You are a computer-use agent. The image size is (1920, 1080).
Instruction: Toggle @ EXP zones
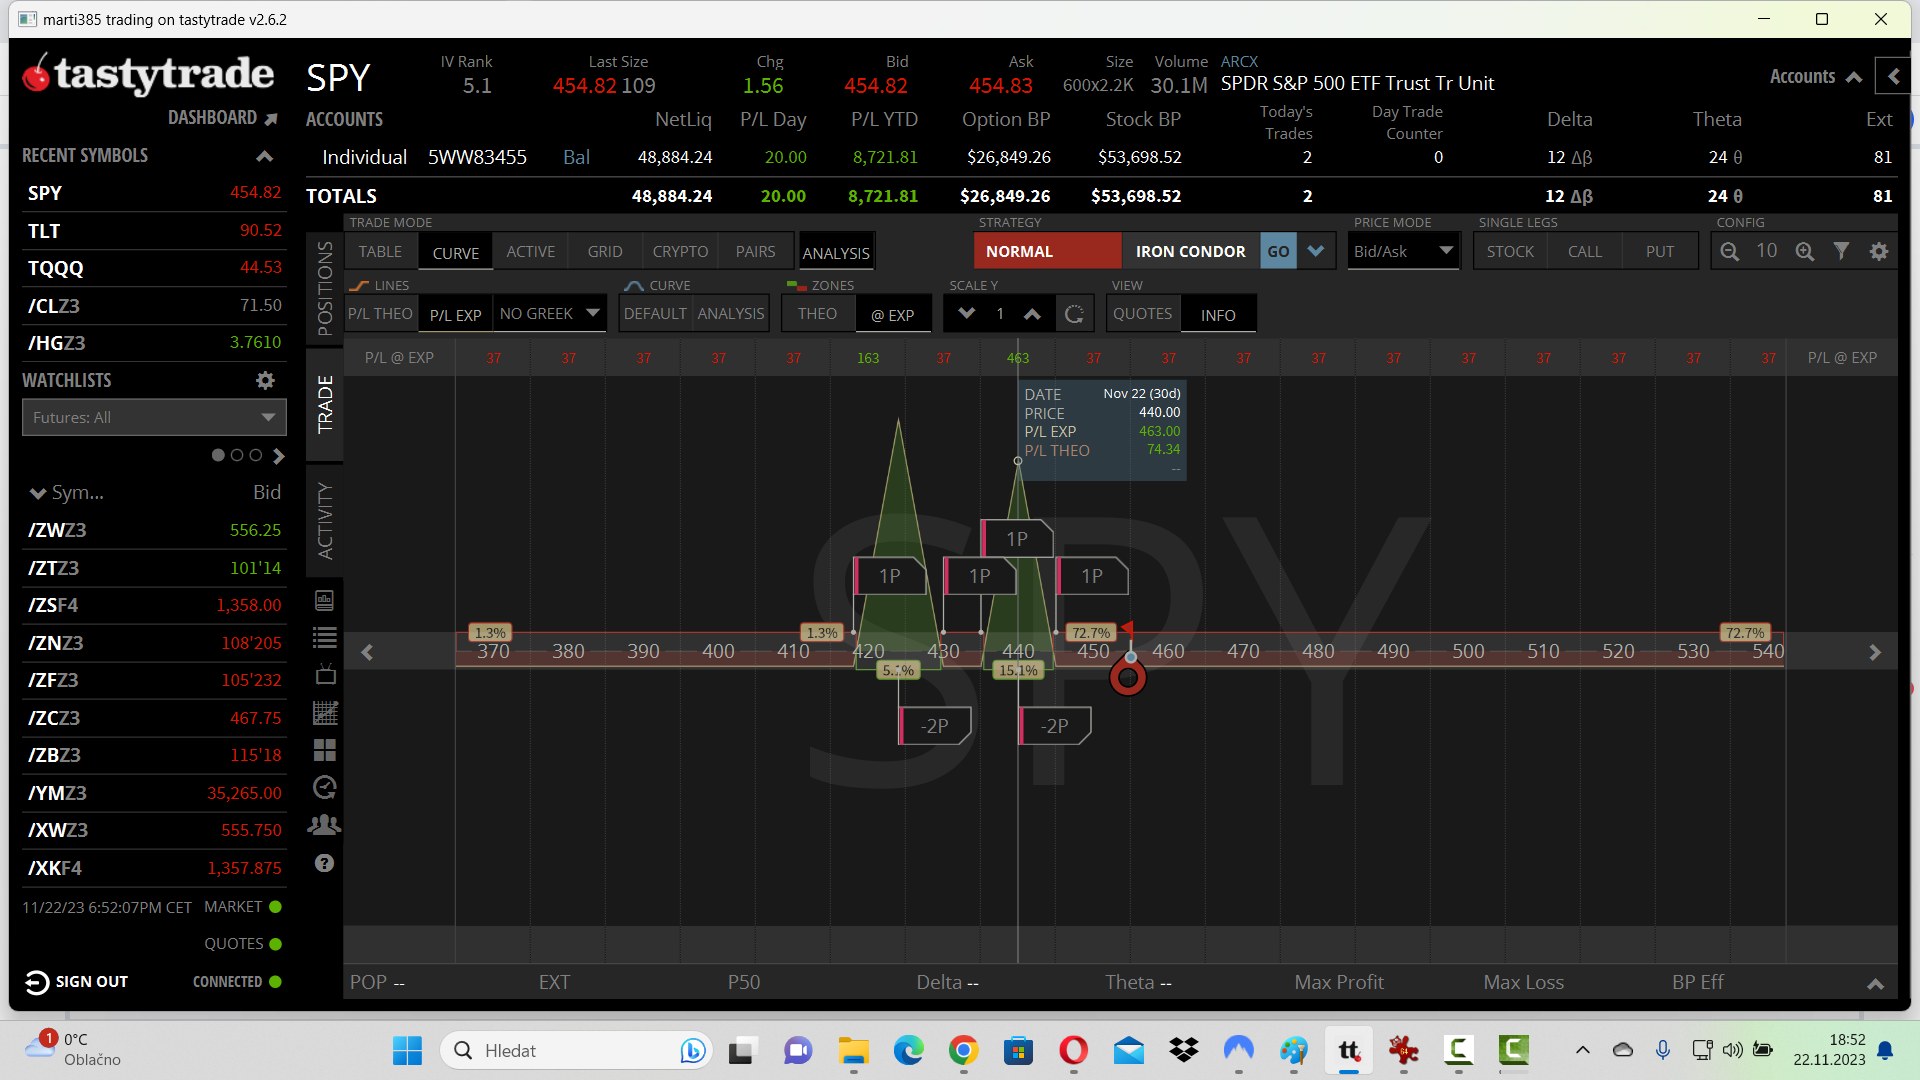(893, 314)
